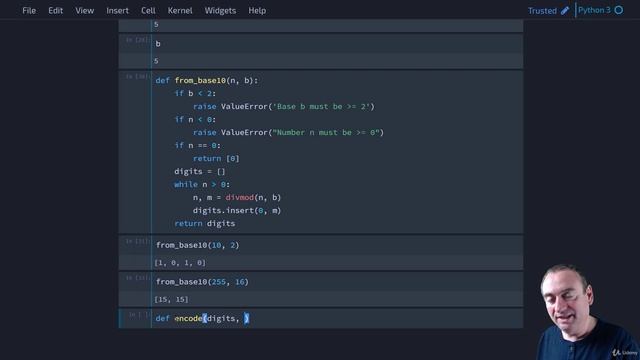Click the Trusted notebook button
Screen dimensions: 640x360
[x=542, y=11]
